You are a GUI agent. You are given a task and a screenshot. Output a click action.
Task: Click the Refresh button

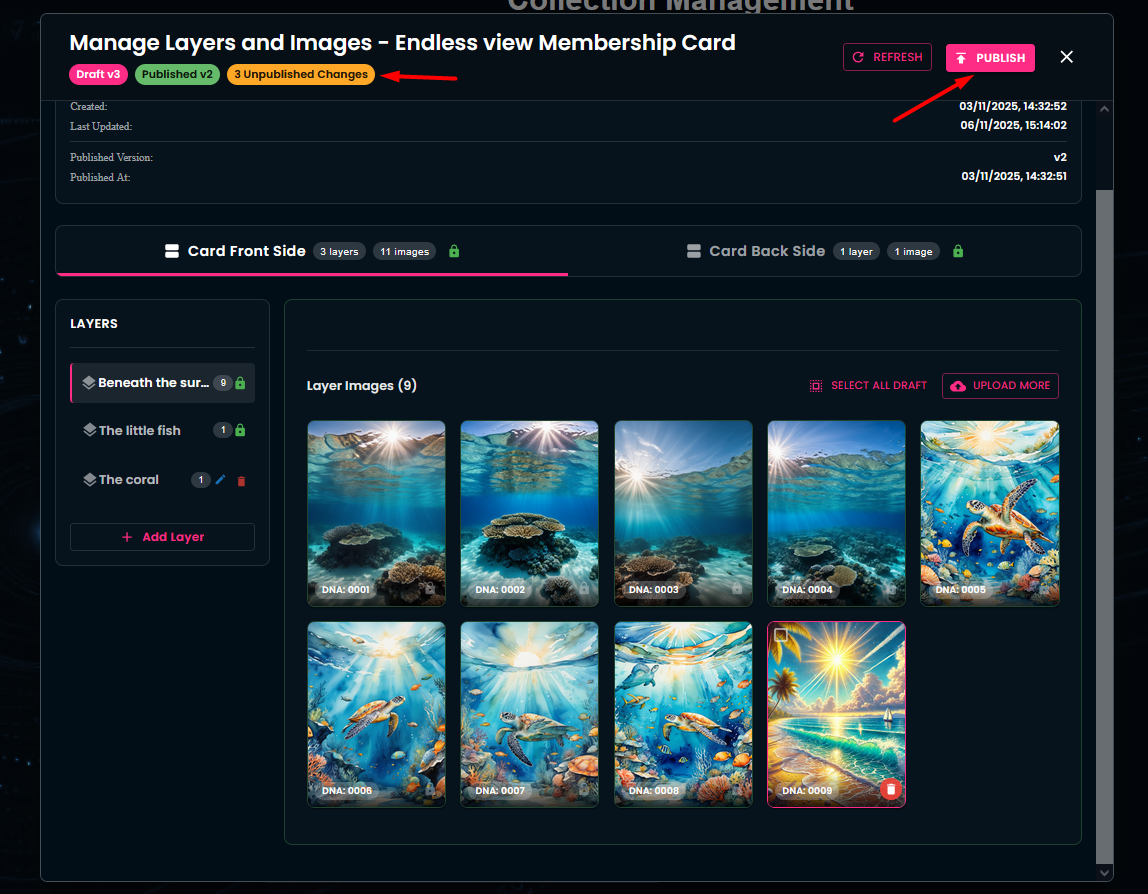point(886,57)
